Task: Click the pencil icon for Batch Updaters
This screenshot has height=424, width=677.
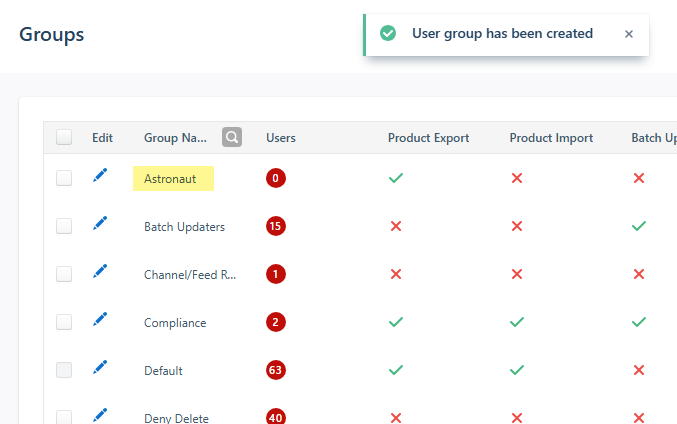Action: pyautogui.click(x=100, y=224)
